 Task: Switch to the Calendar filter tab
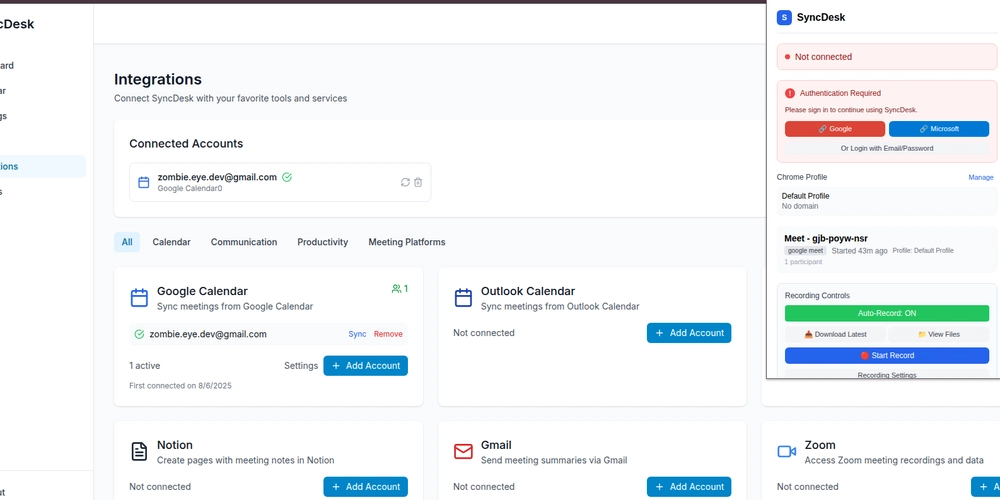tap(172, 242)
